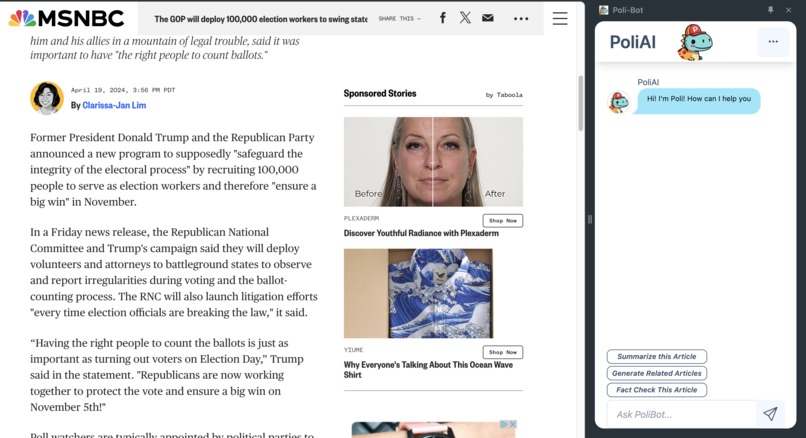This screenshot has height=438, width=806.
Task: Click Poli's avatar beside greeting message
Action: click(x=618, y=102)
